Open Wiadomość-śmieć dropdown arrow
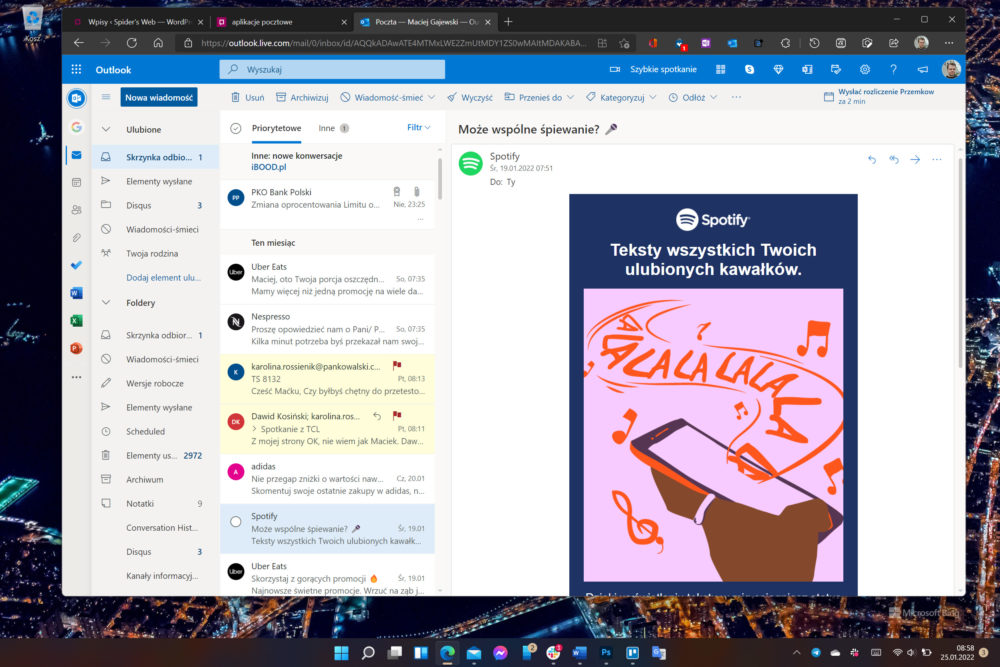This screenshot has width=1000, height=667. coord(432,98)
